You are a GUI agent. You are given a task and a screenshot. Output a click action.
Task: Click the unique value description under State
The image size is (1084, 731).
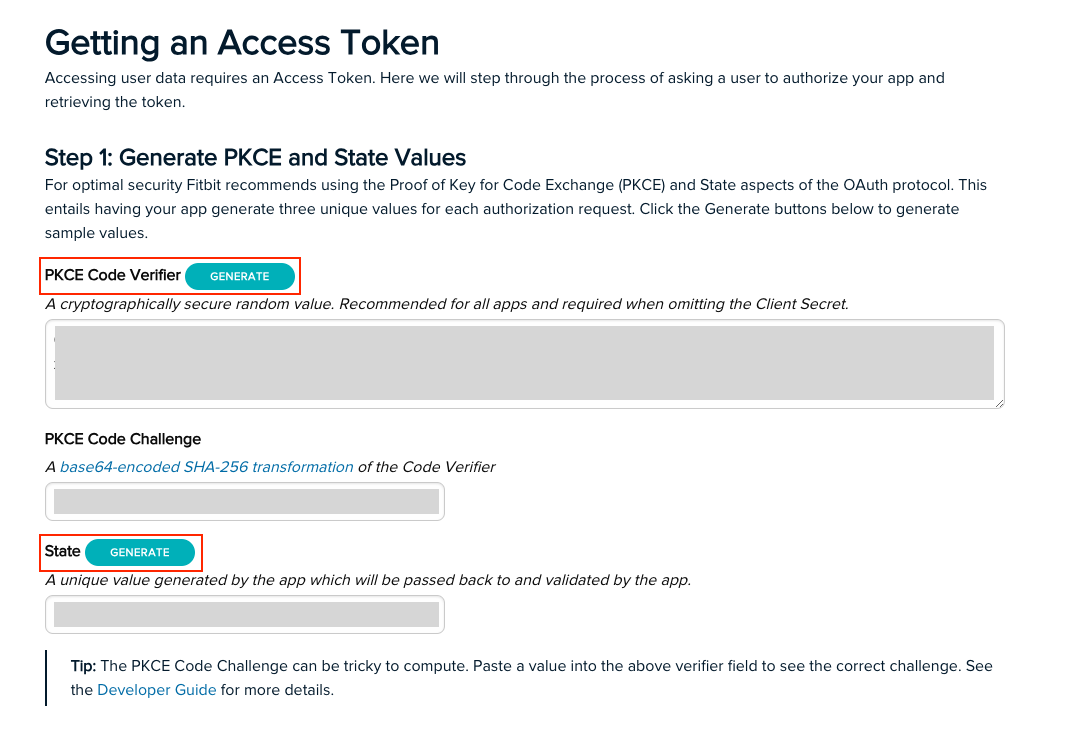[x=367, y=579]
